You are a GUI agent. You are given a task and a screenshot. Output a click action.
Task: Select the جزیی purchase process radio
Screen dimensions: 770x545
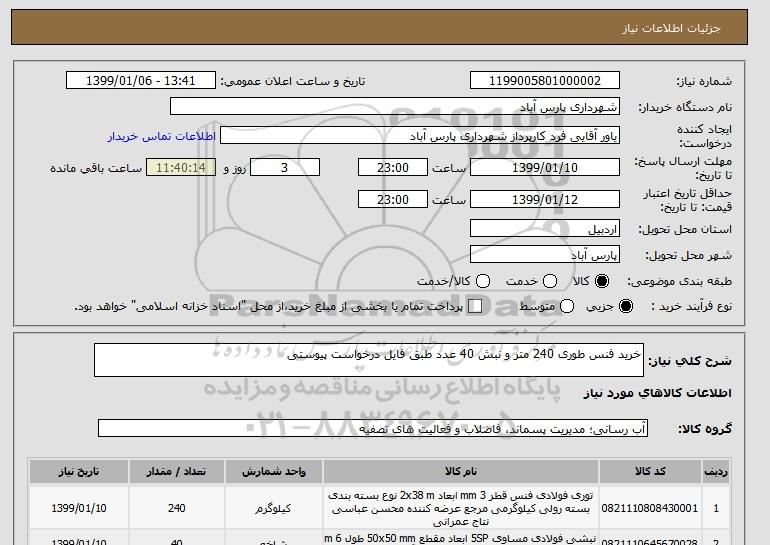pos(626,306)
